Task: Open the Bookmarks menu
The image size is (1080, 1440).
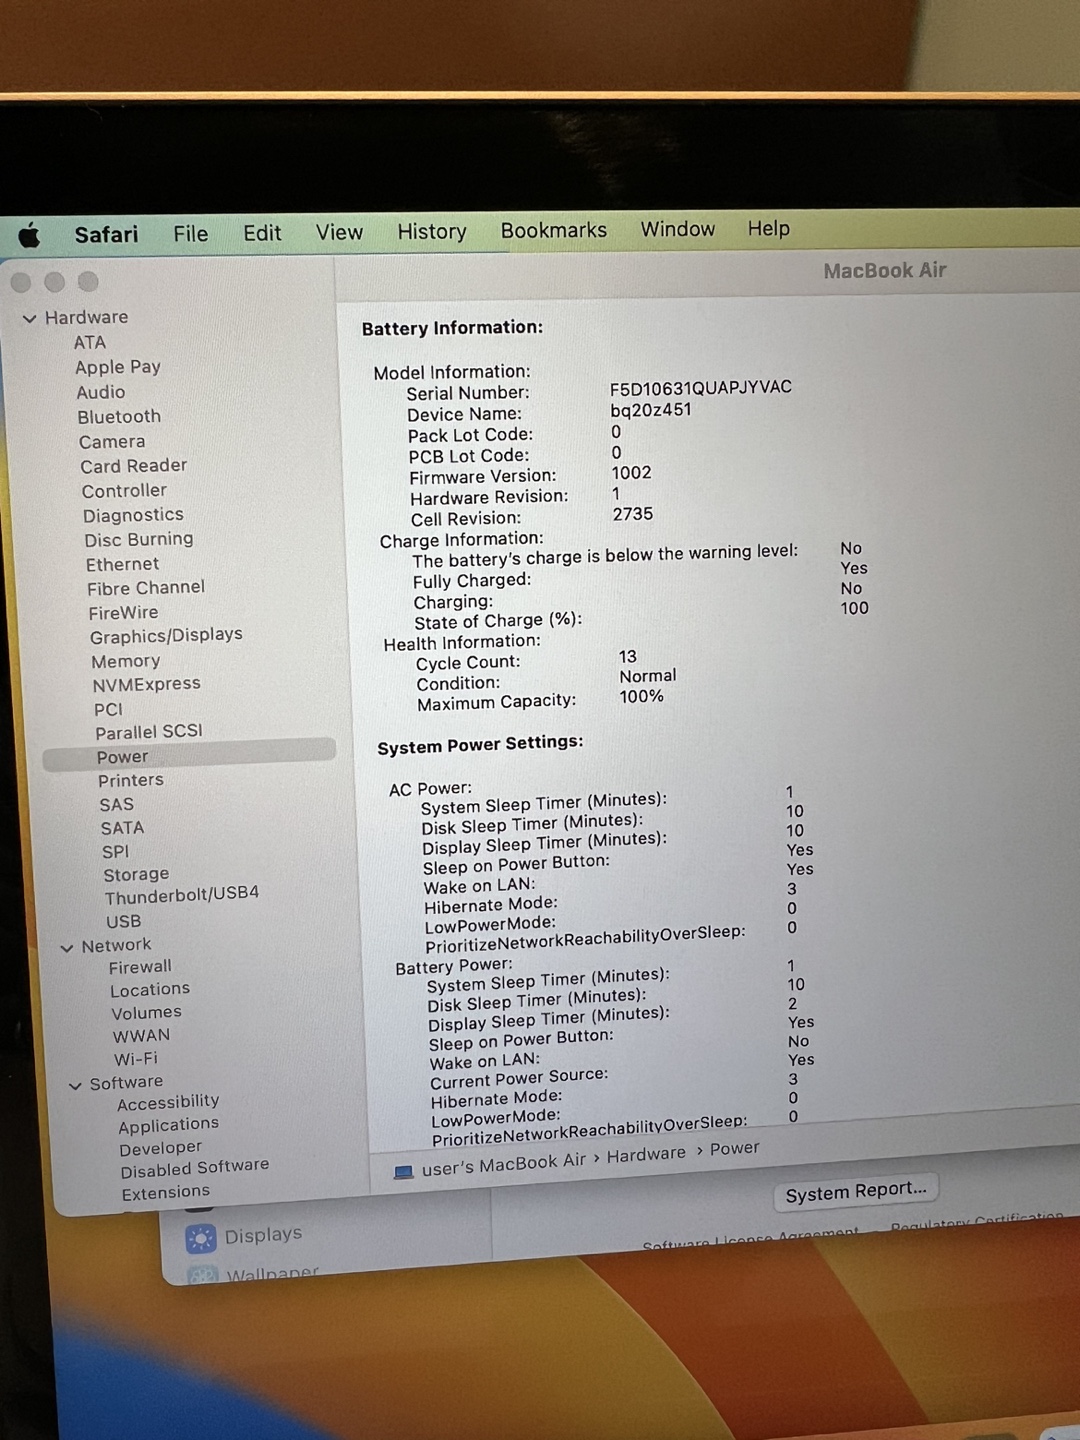Action: click(554, 230)
